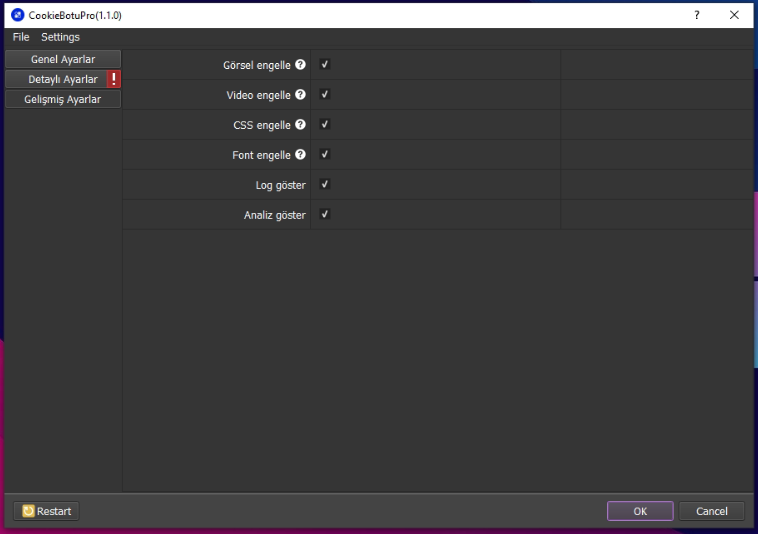Disable the CSS engelle checkbox
The height and width of the screenshot is (534, 758).
[x=325, y=125]
